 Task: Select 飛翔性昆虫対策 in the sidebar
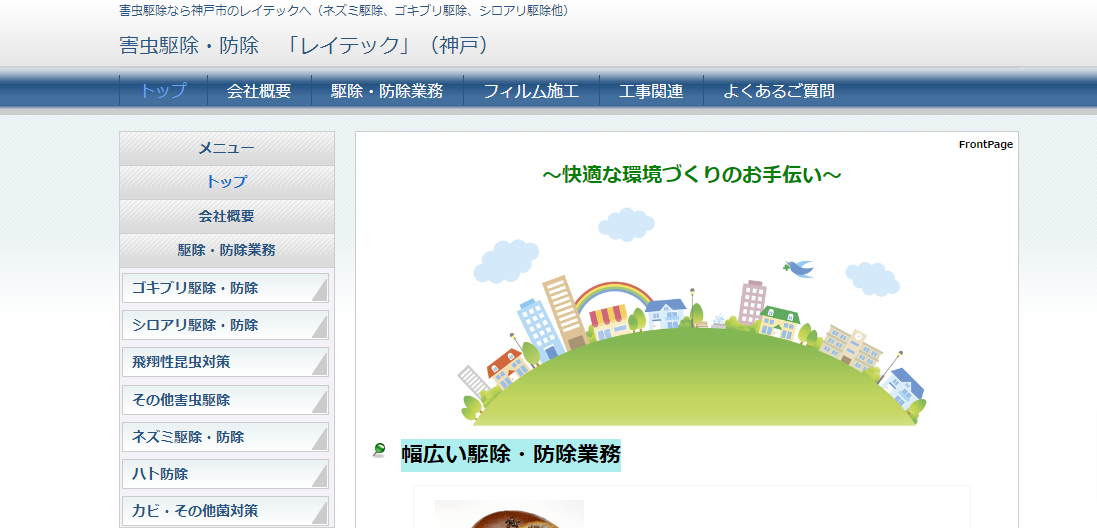225,362
